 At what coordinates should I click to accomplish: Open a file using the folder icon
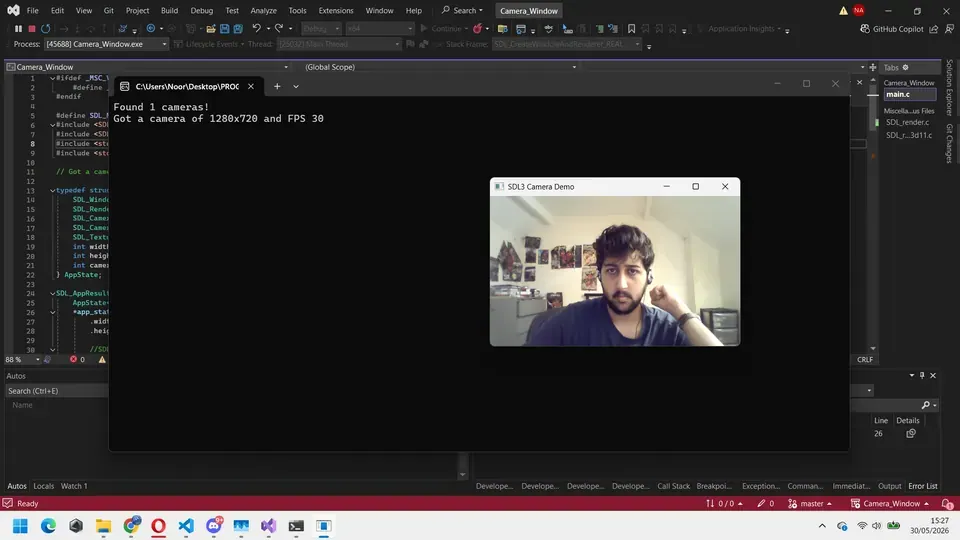(x=211, y=29)
